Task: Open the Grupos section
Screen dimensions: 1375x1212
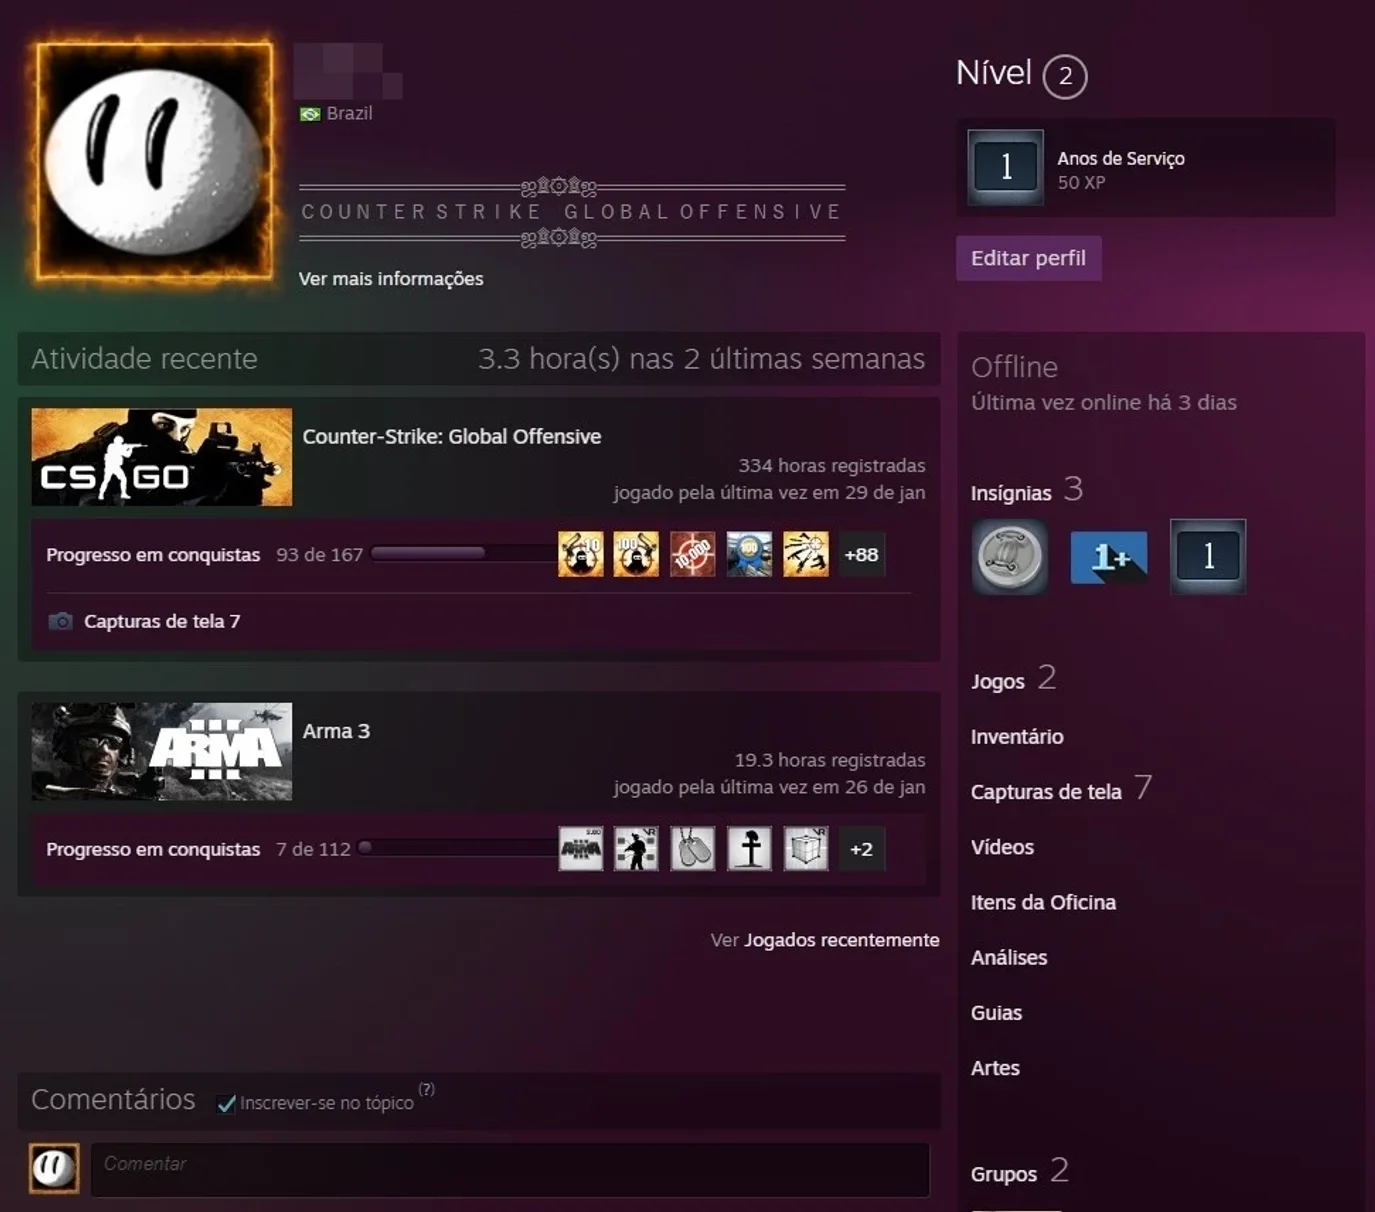Action: pos(1004,1174)
